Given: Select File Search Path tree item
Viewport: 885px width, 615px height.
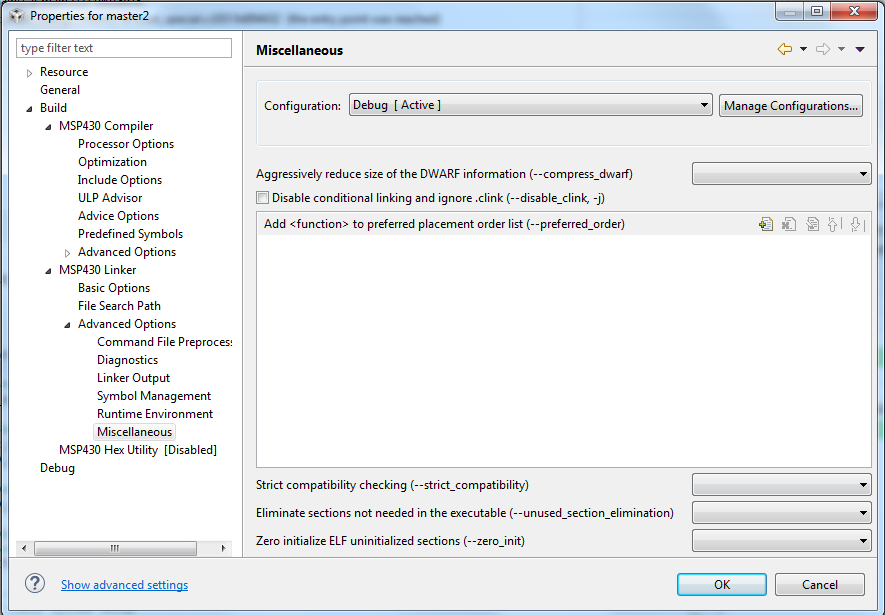Looking at the screenshot, I should click(x=119, y=306).
